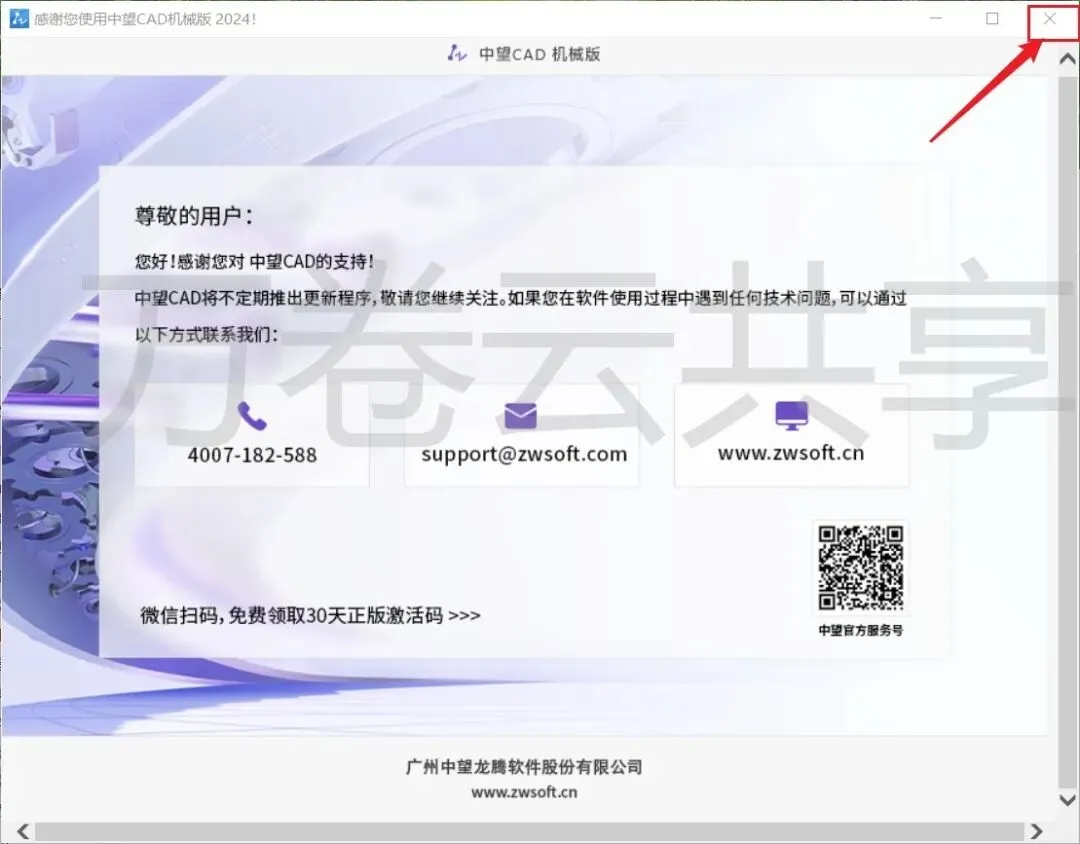The height and width of the screenshot is (844, 1080).
Task: Click the 中望CAD 机械版 header title
Action: 540,54
